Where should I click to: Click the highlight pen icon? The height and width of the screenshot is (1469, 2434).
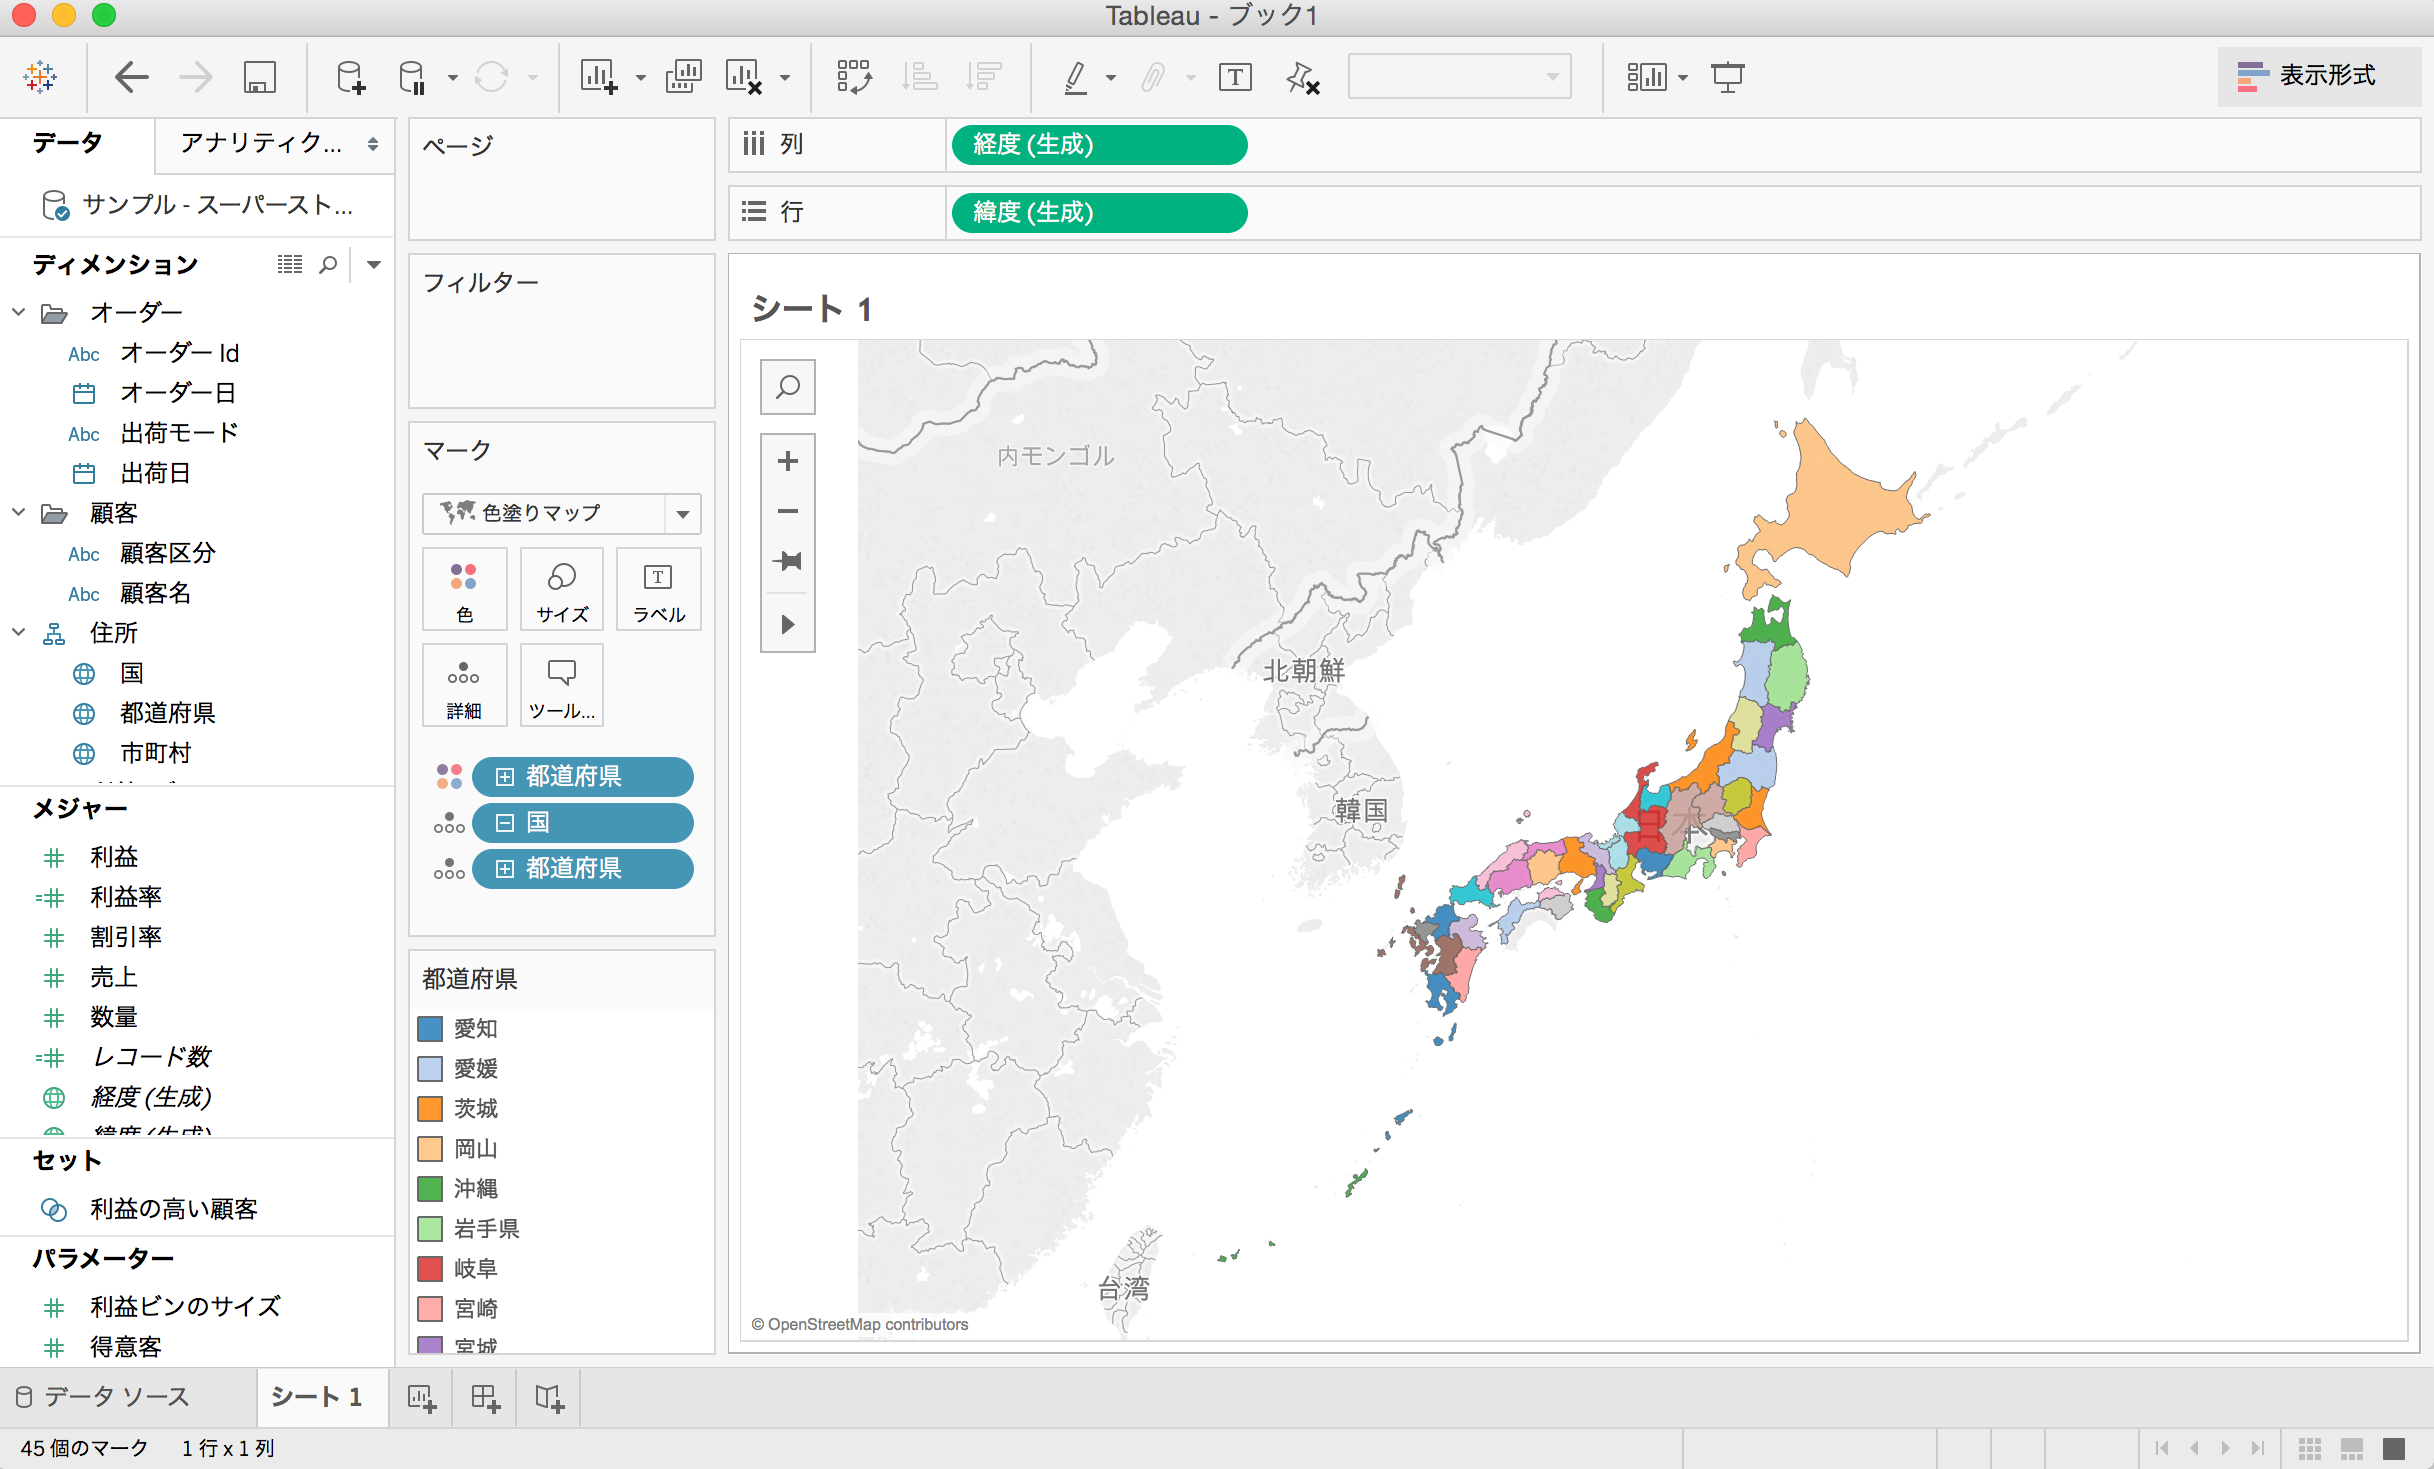pyautogui.click(x=1076, y=77)
